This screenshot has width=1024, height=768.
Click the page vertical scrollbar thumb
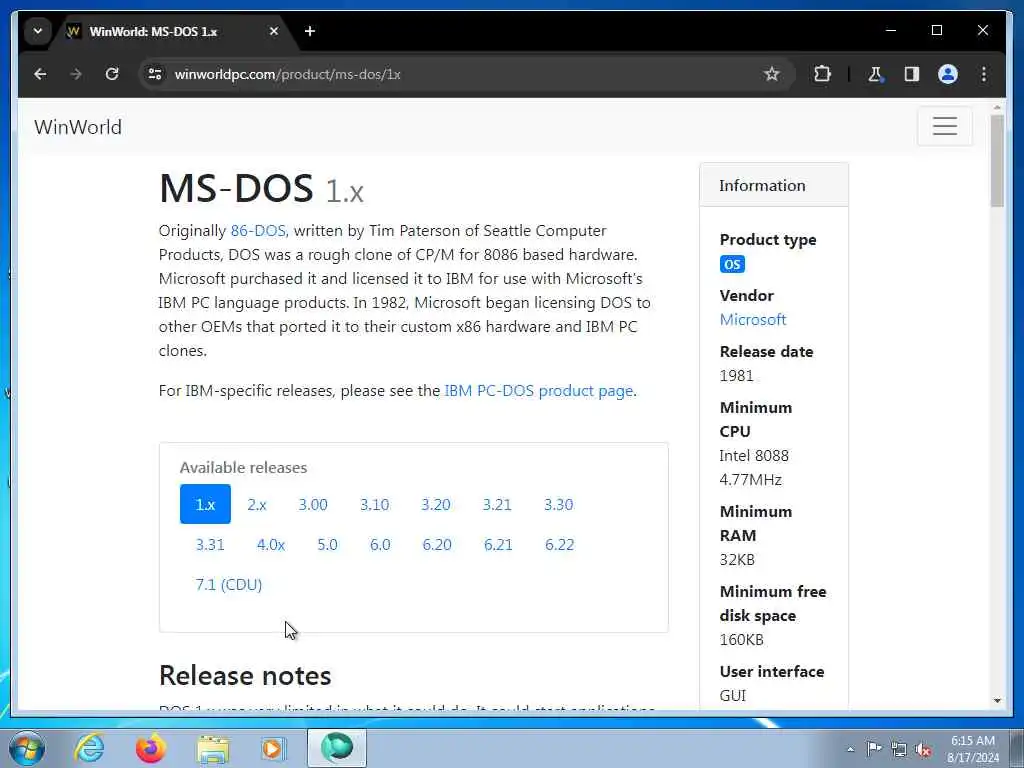click(997, 161)
